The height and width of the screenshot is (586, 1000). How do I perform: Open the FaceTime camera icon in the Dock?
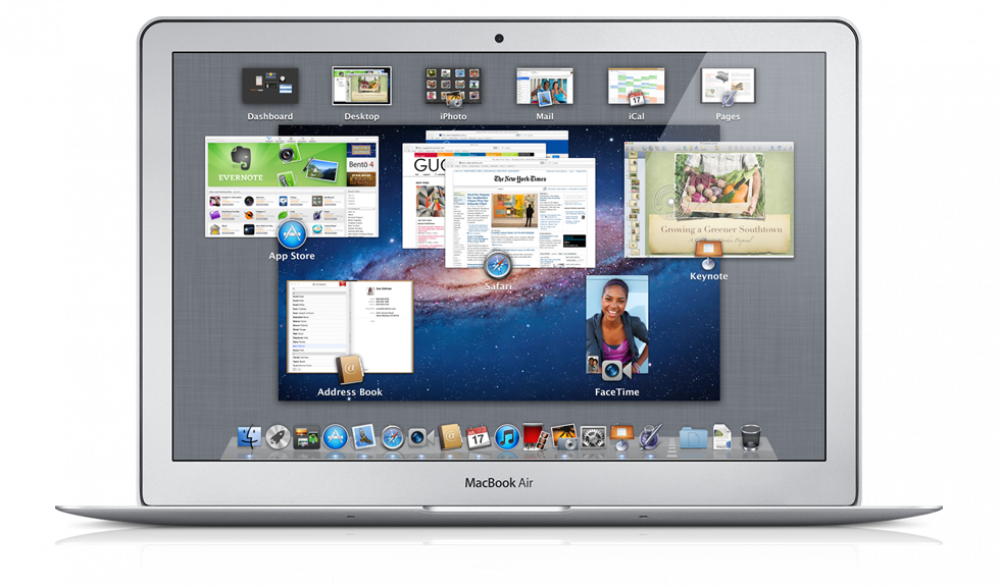tap(420, 438)
